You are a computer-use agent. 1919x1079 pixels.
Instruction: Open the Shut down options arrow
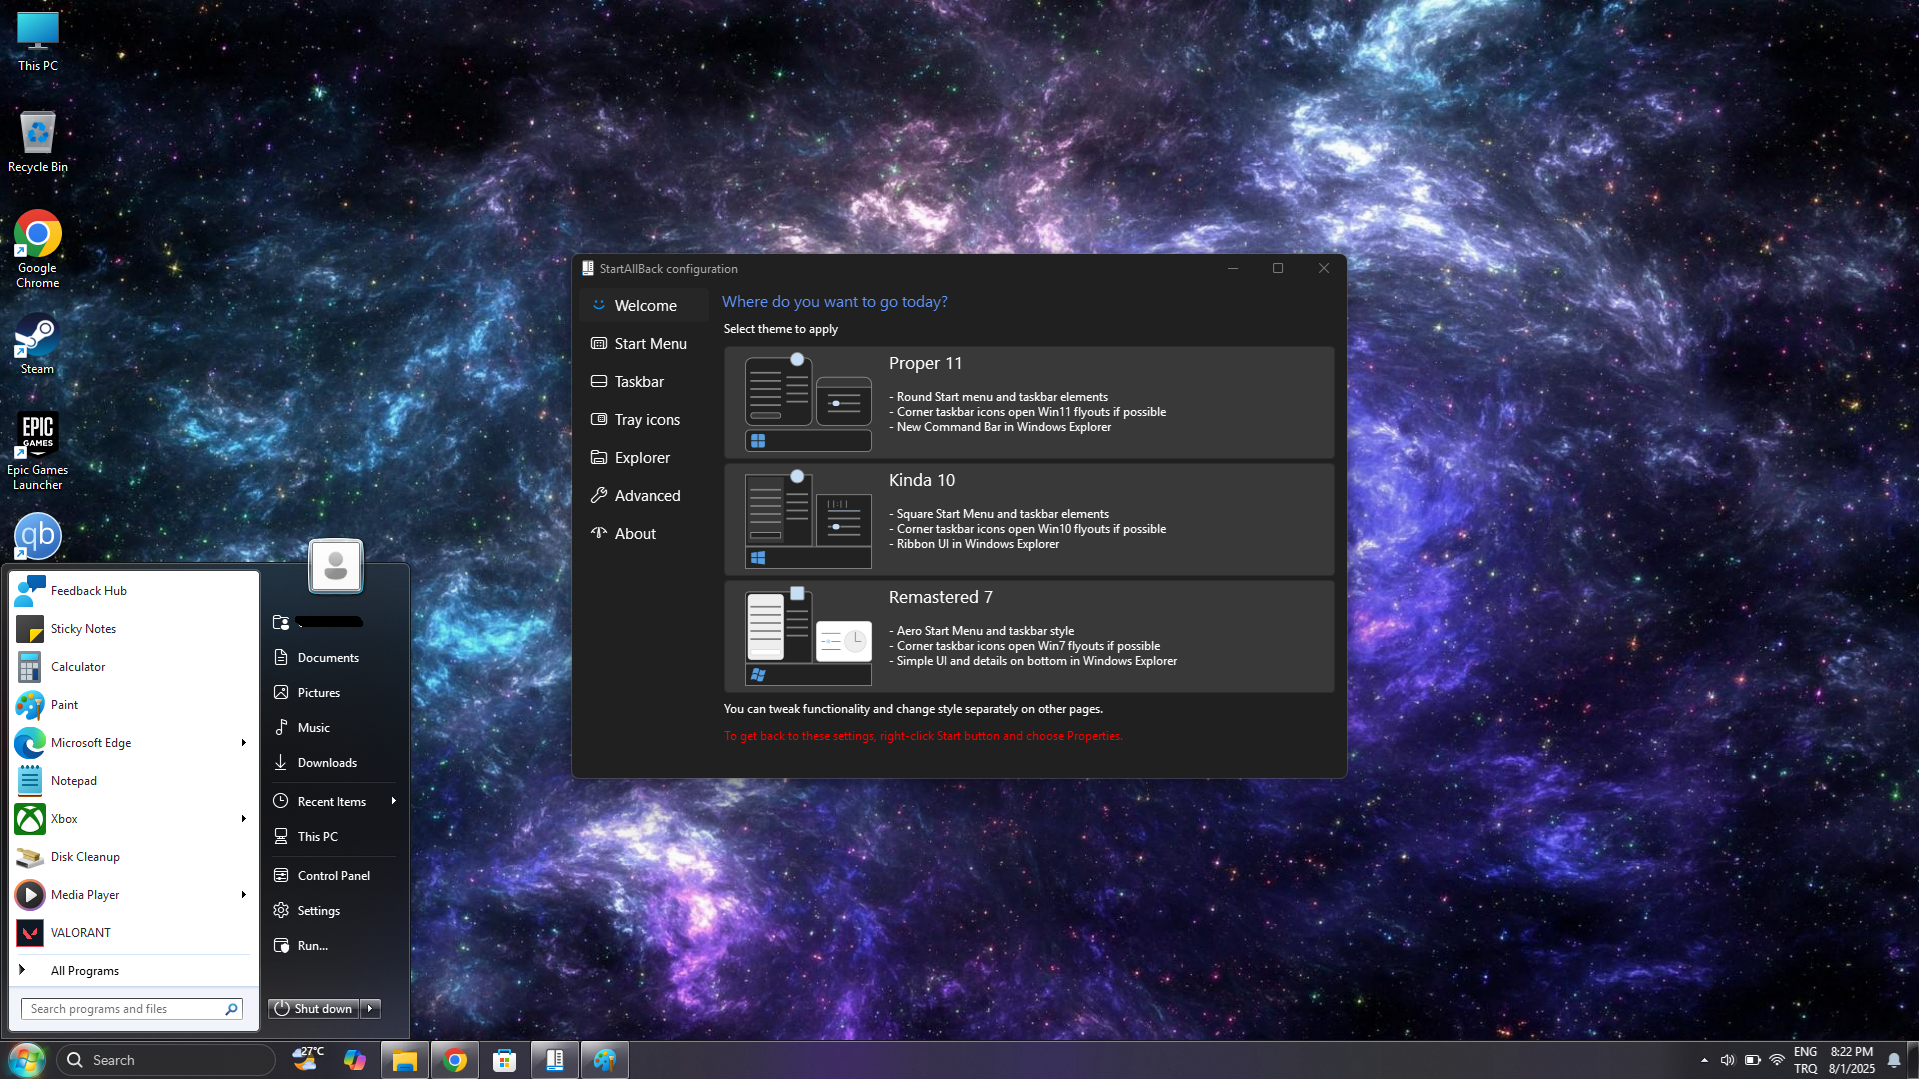(370, 1009)
